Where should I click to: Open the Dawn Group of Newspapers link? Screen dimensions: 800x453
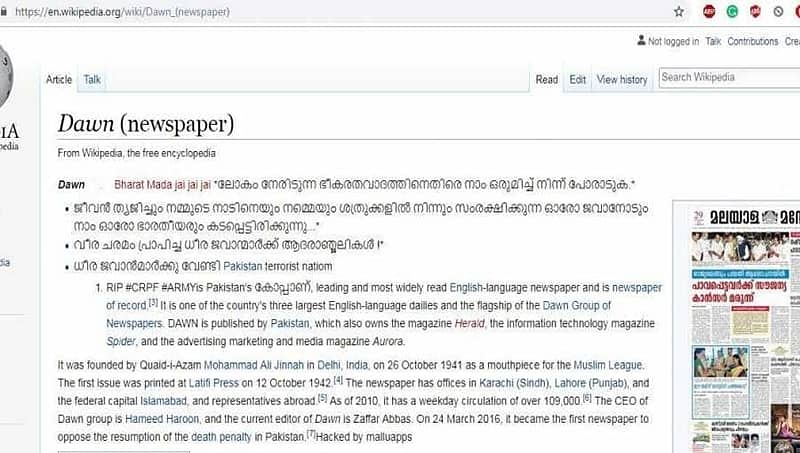tap(358, 314)
